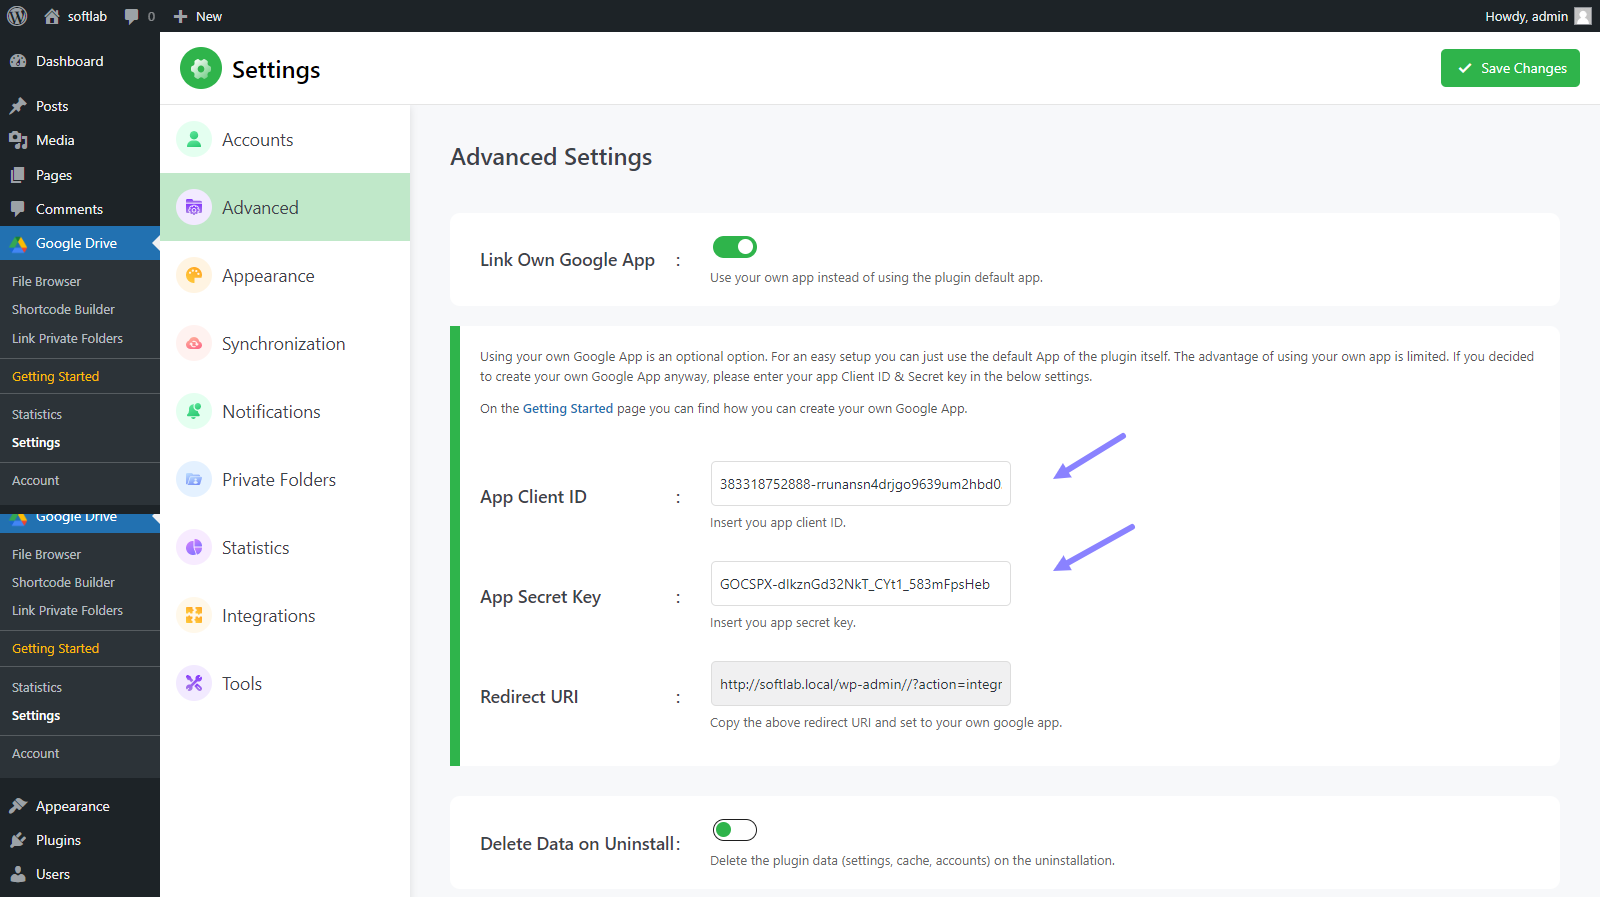Disable the Link Own Google App toggle
1600x897 pixels.
[x=735, y=246]
